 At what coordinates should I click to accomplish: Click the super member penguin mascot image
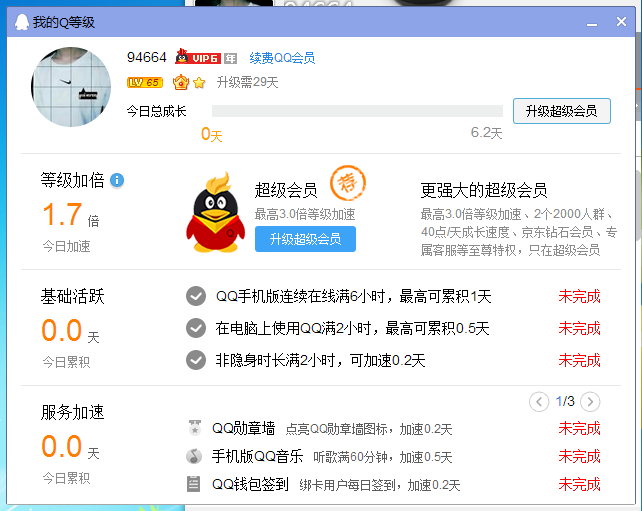pos(216,213)
